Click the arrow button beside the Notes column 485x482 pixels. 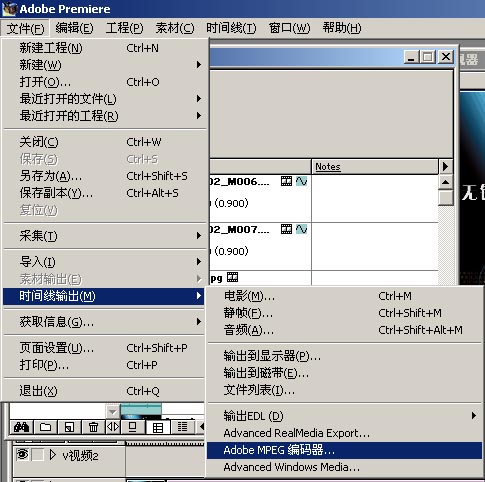(x=445, y=166)
